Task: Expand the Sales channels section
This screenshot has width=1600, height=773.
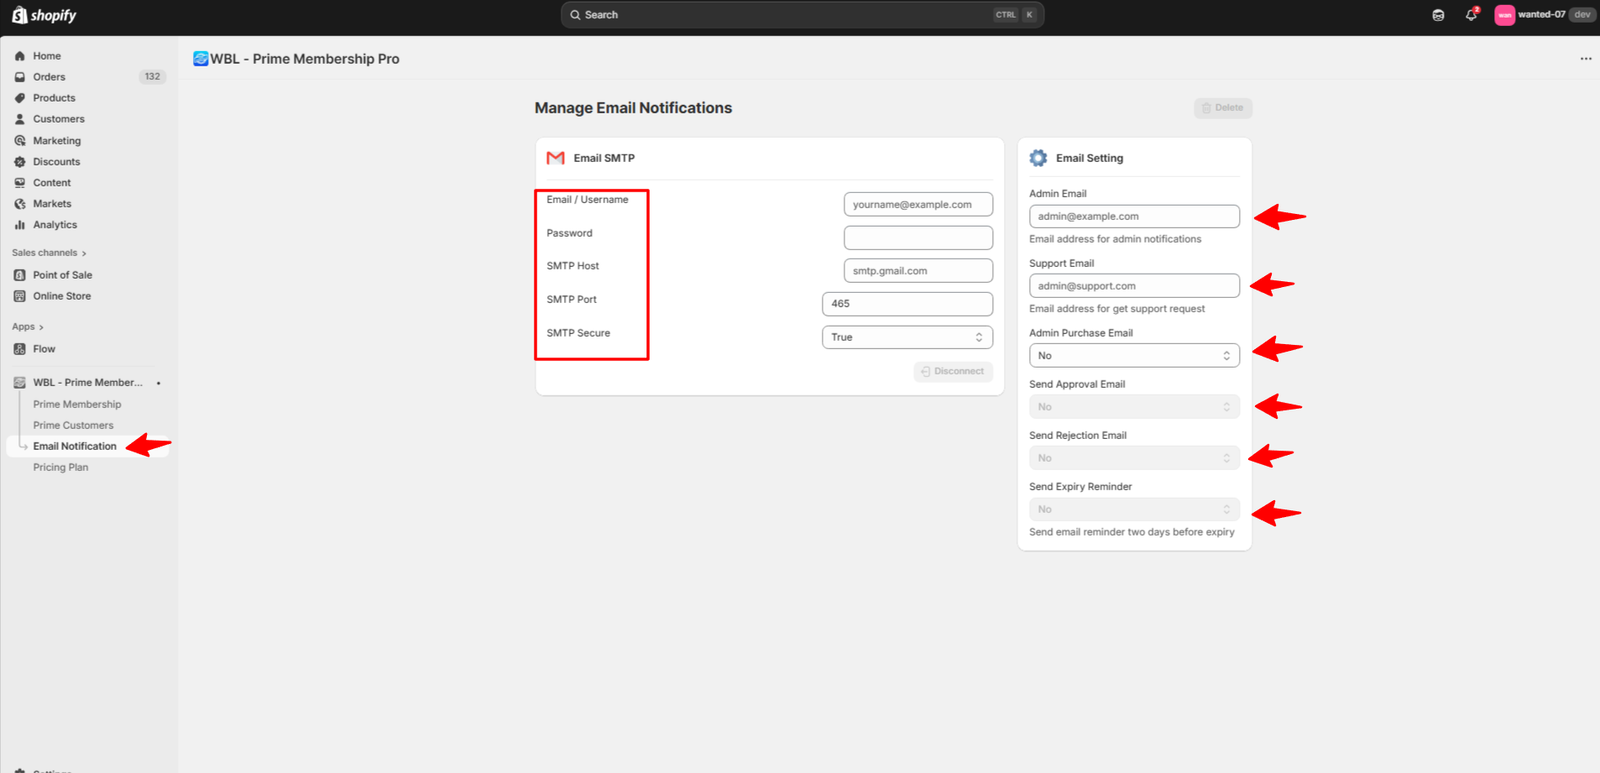Action: coord(49,253)
